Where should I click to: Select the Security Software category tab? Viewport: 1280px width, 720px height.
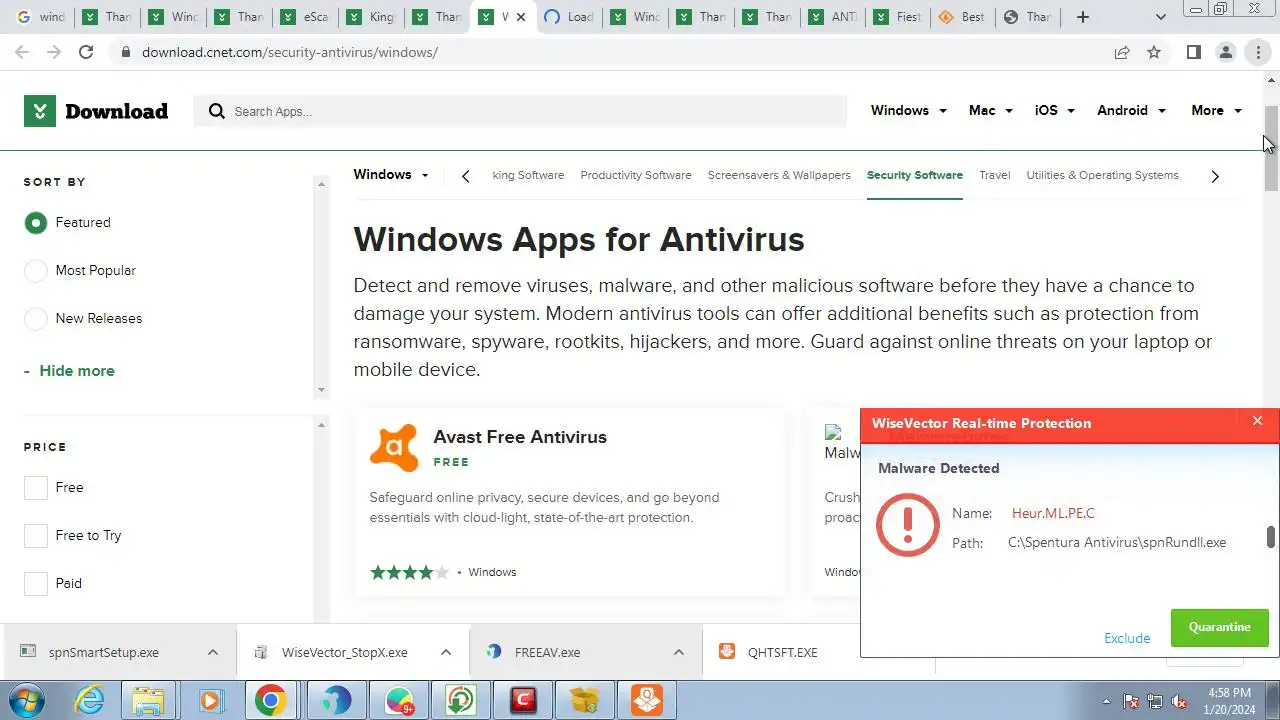[915, 175]
